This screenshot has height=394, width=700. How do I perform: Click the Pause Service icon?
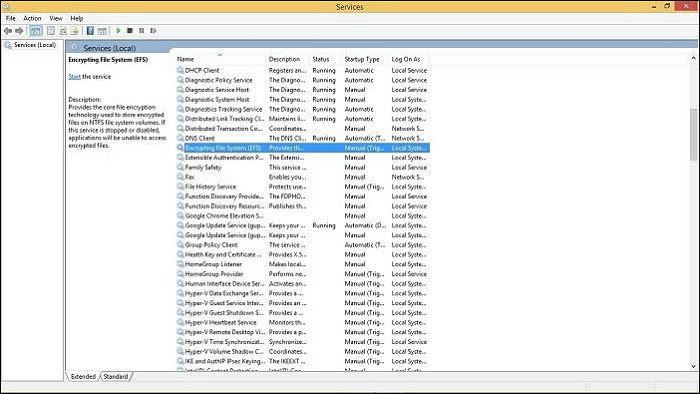pyautogui.click(x=142, y=31)
